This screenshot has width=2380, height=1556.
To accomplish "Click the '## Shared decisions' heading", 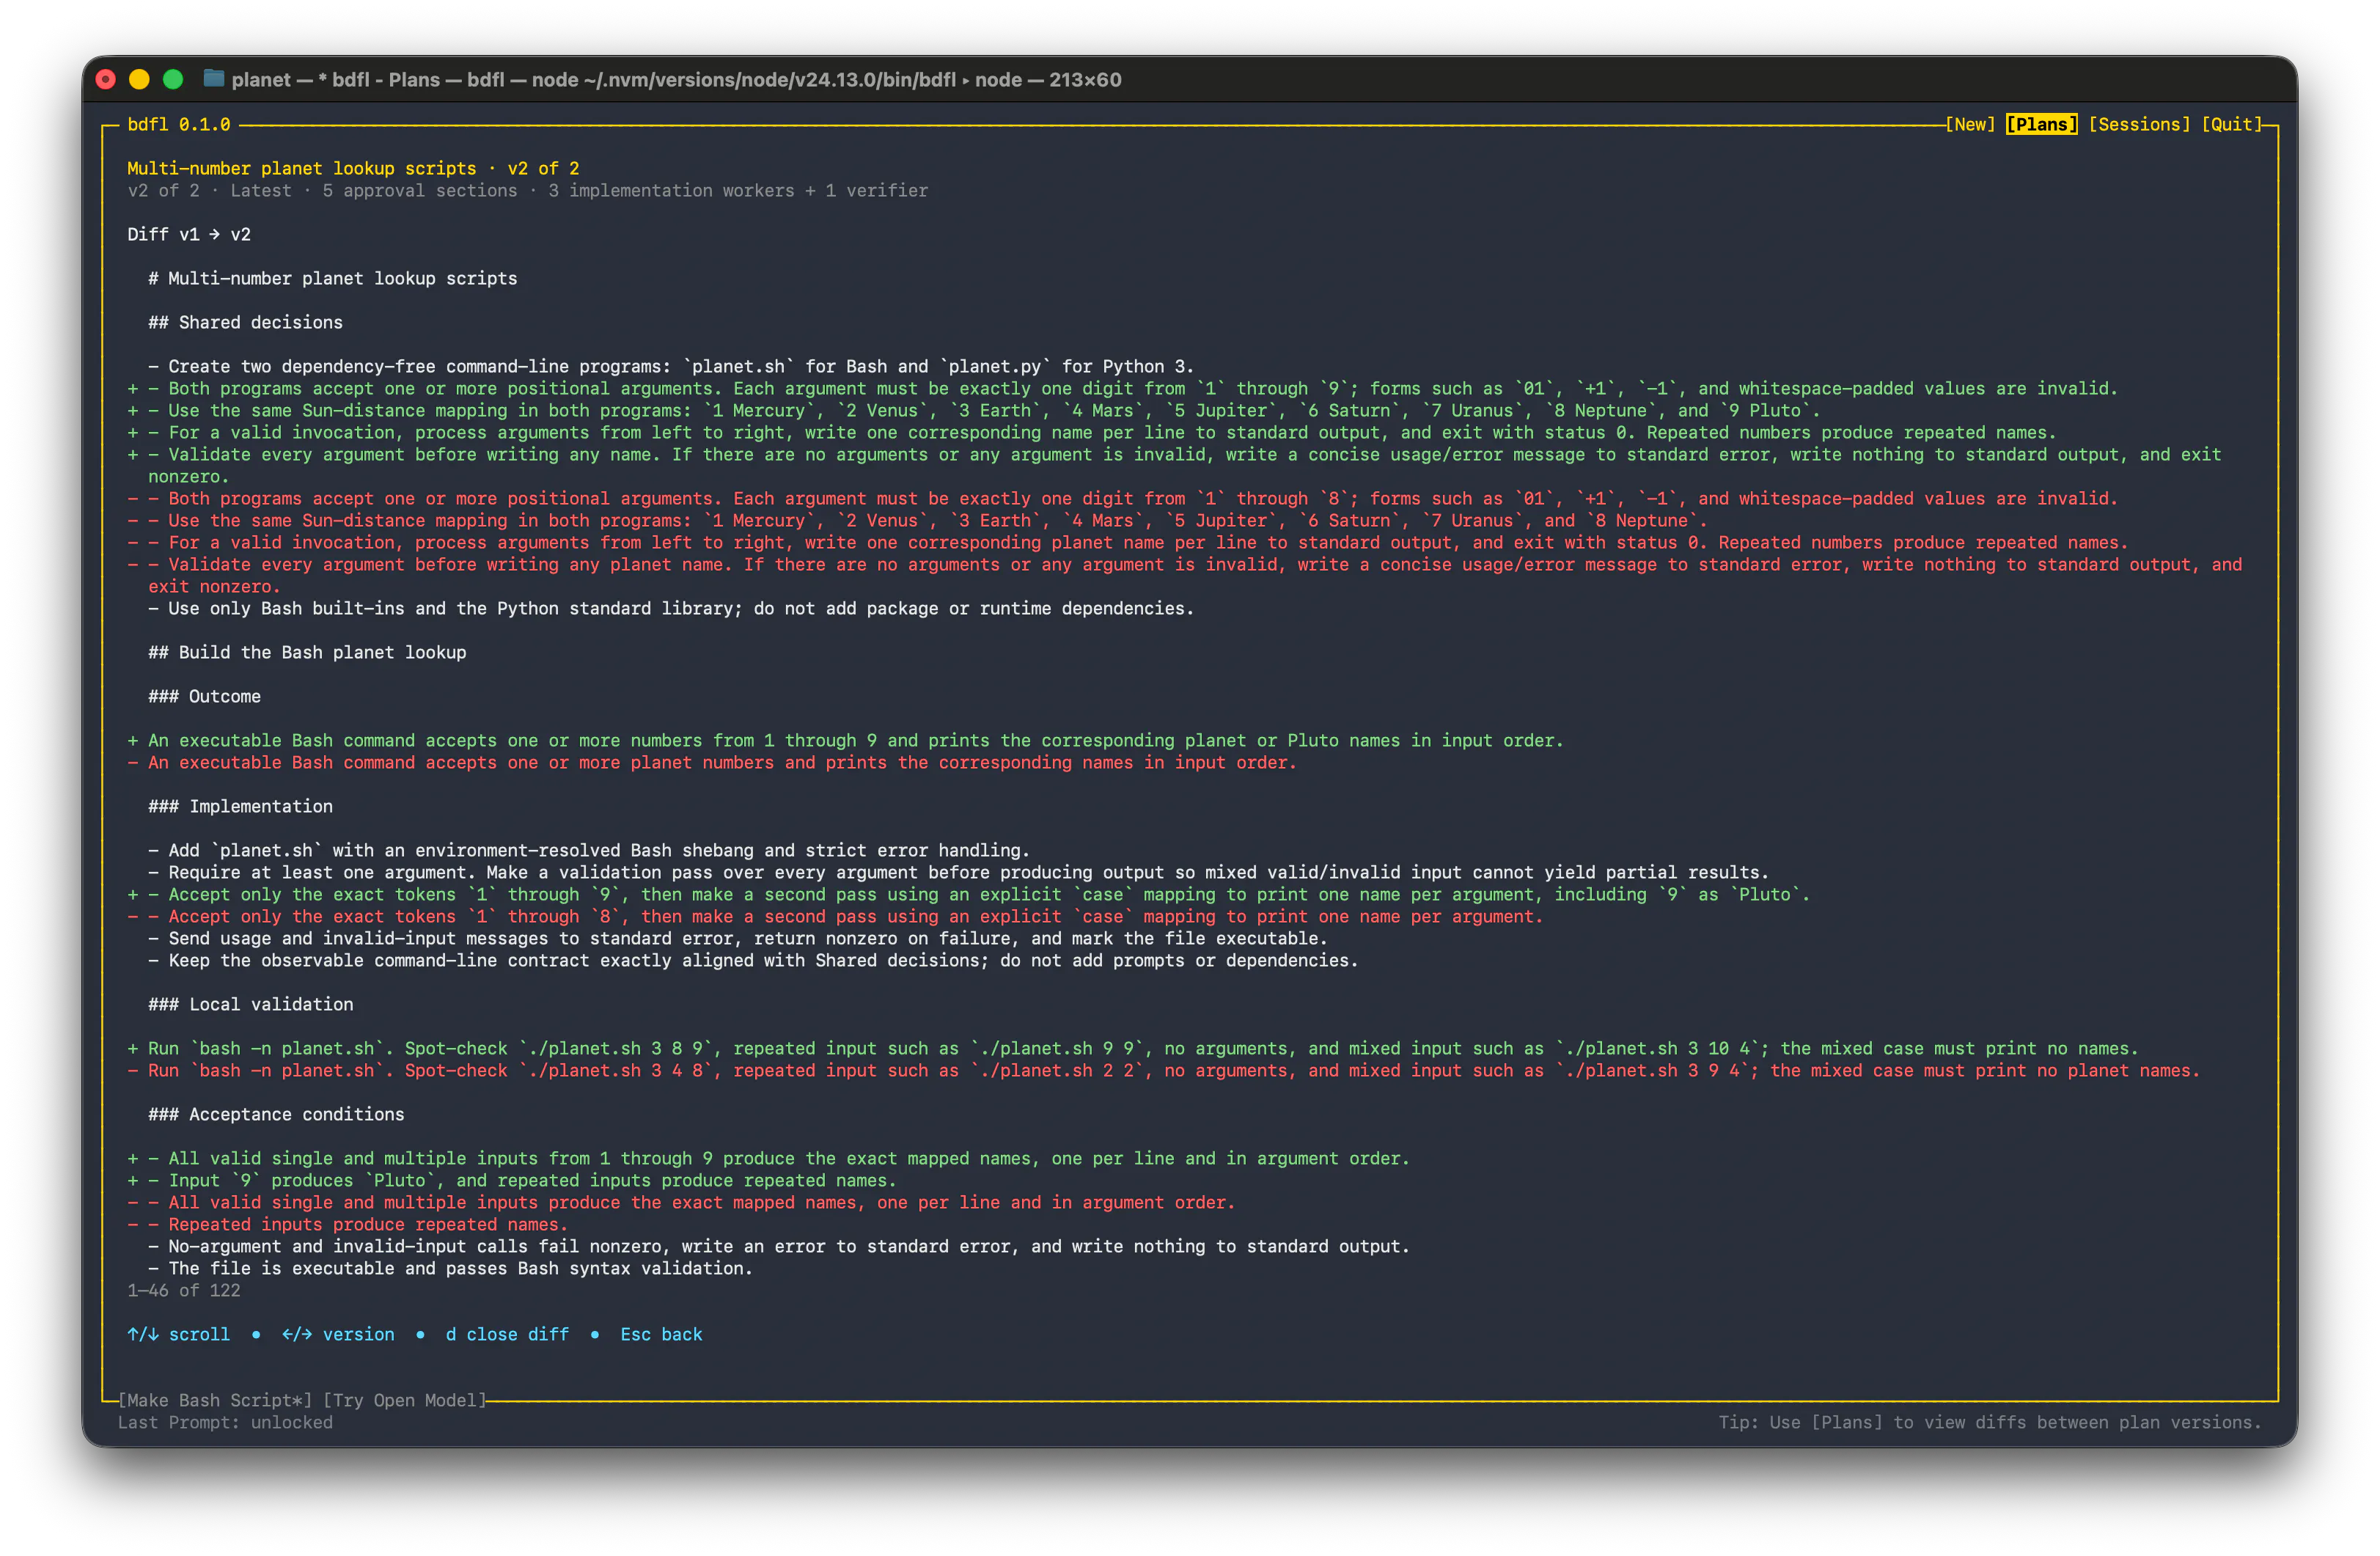I will click(x=245, y=322).
